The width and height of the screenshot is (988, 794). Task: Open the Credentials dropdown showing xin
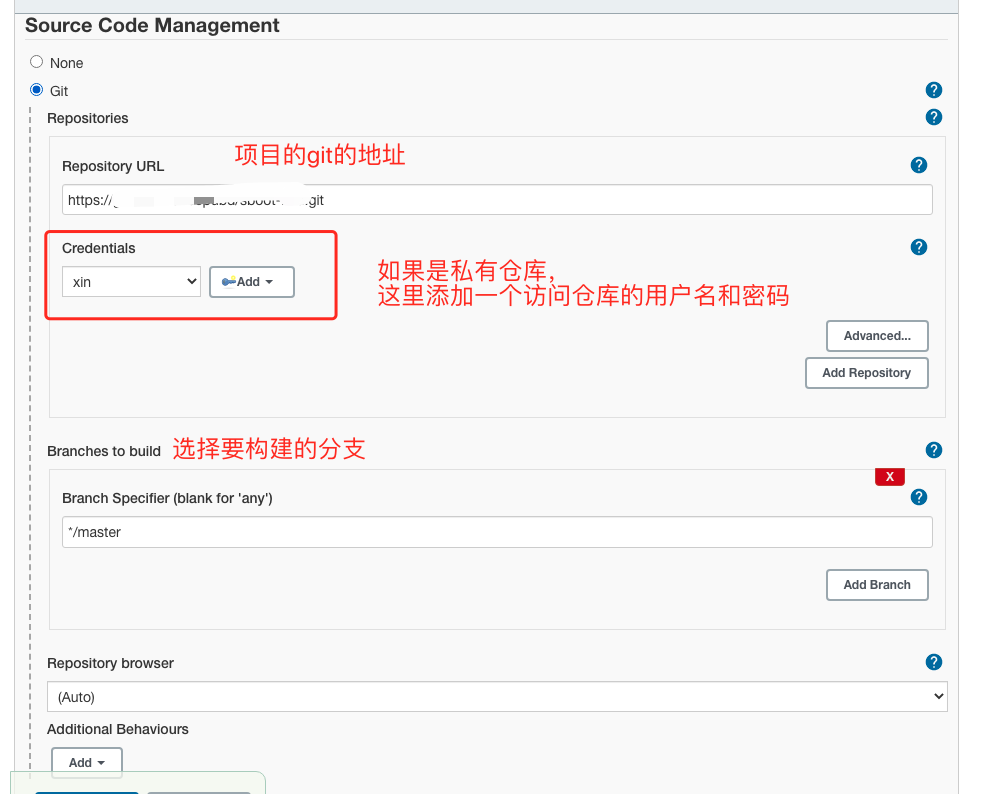click(x=131, y=282)
